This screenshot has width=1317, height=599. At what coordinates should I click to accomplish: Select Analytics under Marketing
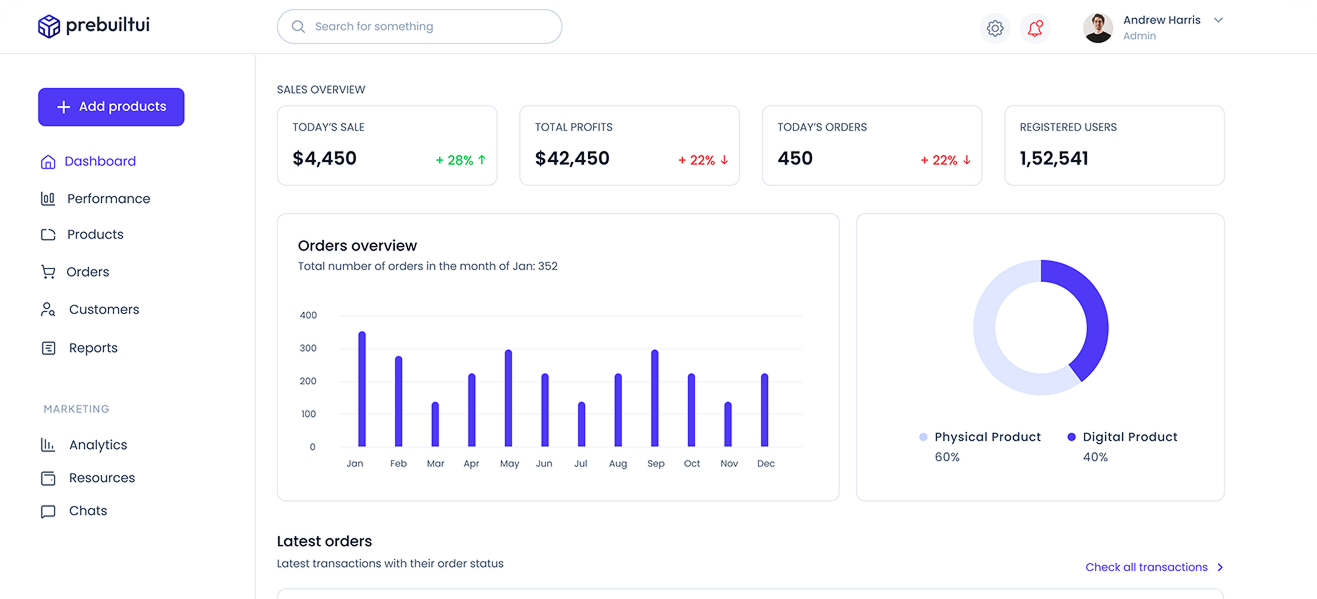pos(98,445)
